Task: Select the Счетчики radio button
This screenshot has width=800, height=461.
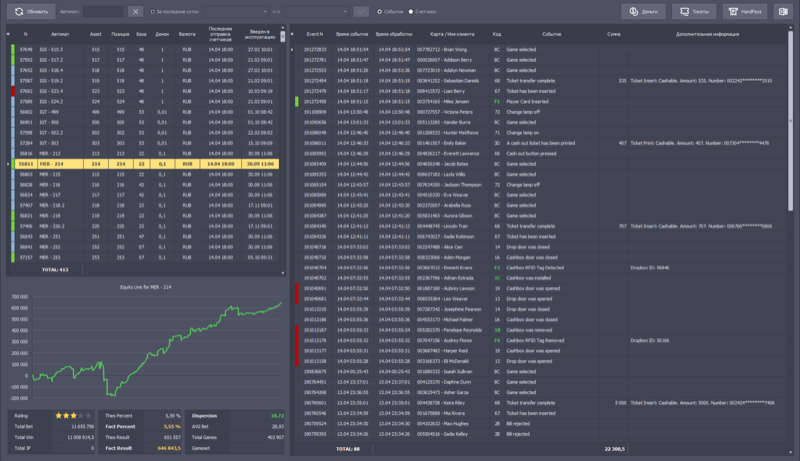Action: click(x=410, y=11)
